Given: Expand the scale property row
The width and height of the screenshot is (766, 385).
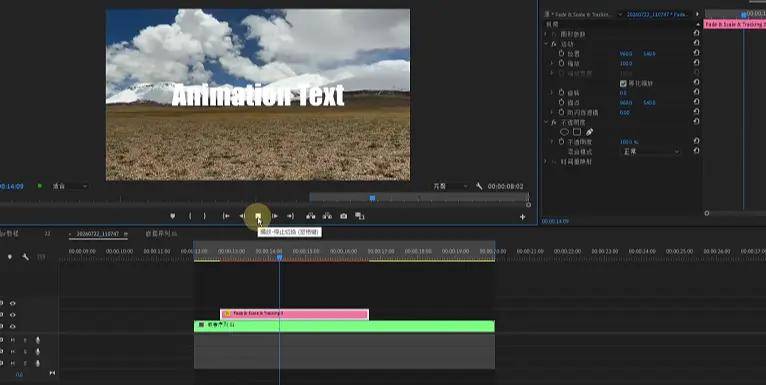Looking at the screenshot, I should (x=553, y=63).
